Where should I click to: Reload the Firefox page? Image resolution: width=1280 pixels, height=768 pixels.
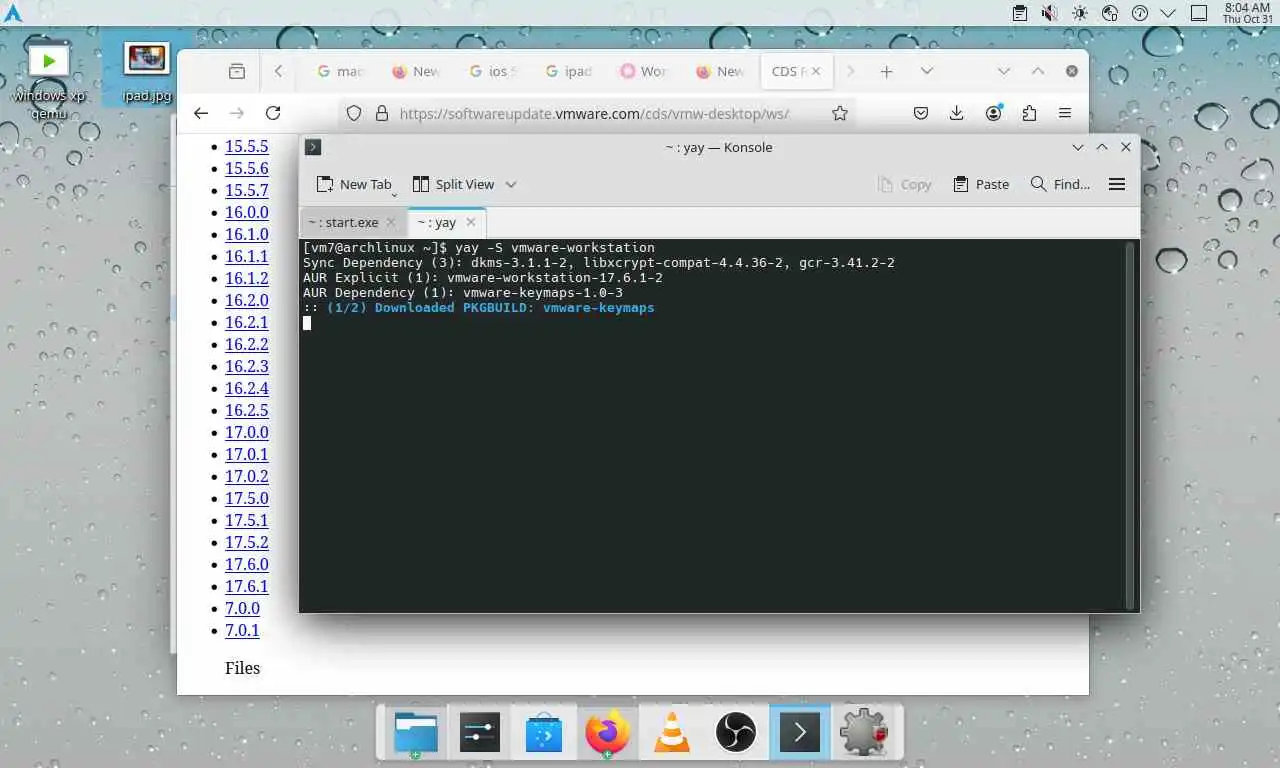click(273, 113)
